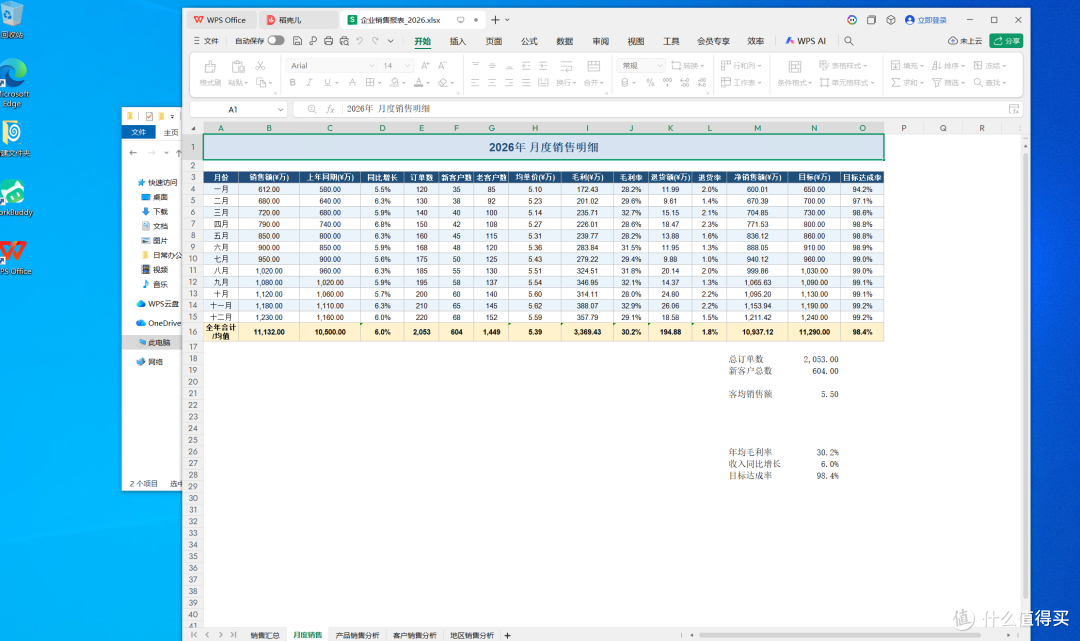Switch to the 产品销售分析 sheet tab
The width and height of the screenshot is (1080, 641).
click(357, 635)
